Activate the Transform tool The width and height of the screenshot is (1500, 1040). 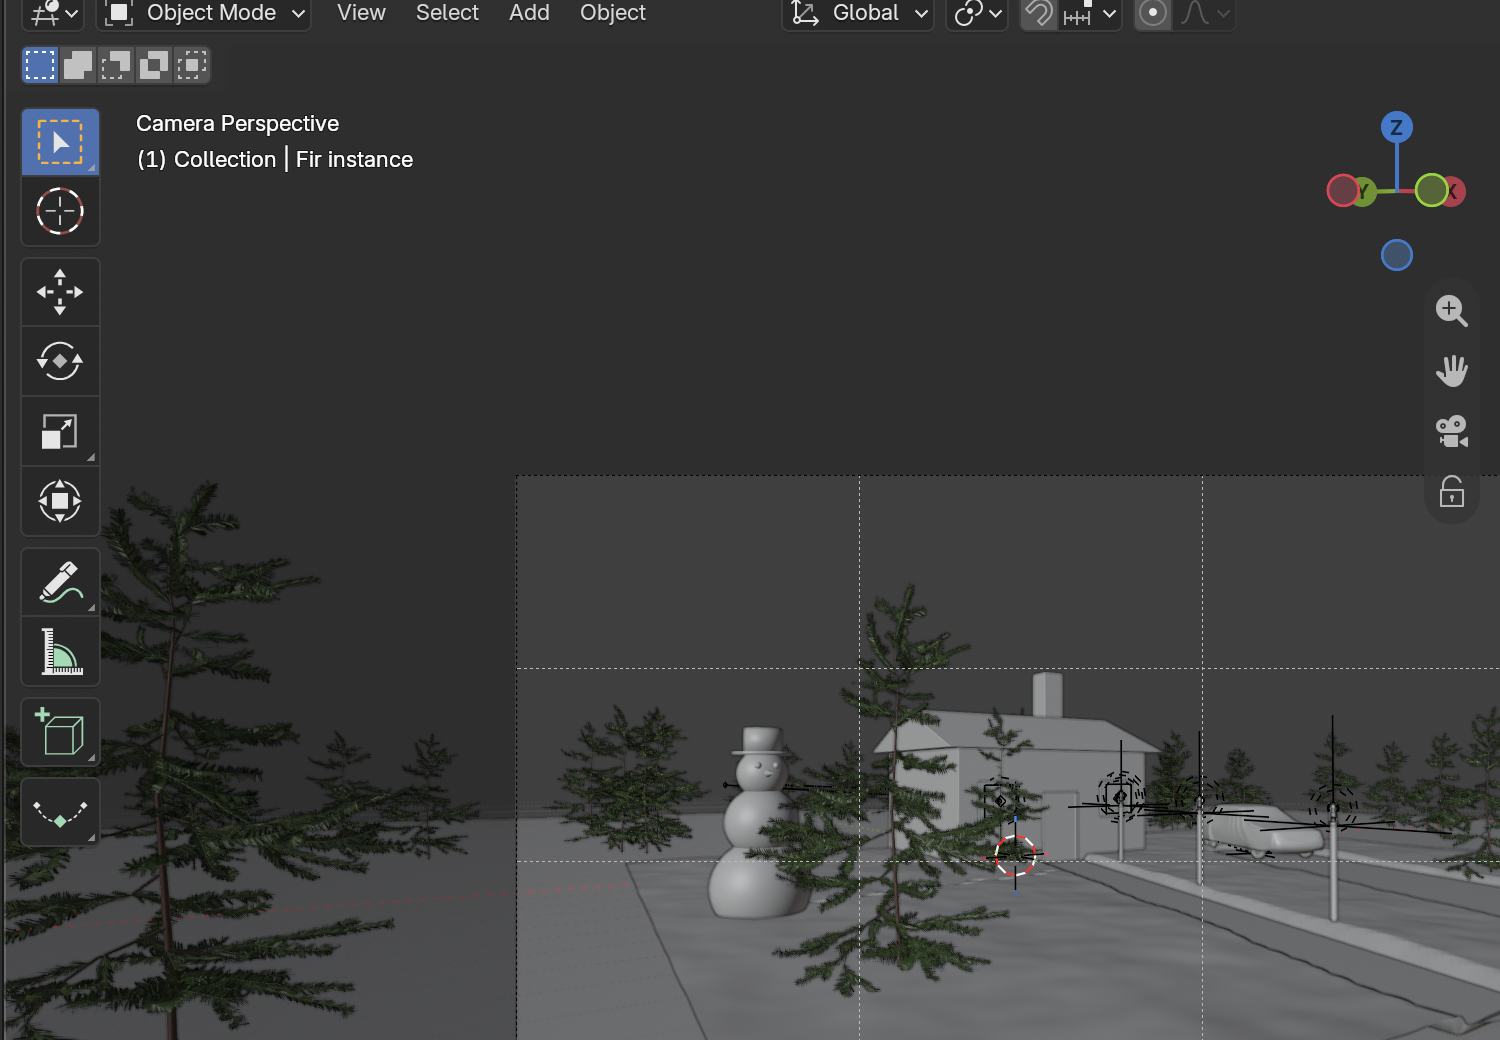[x=60, y=501]
